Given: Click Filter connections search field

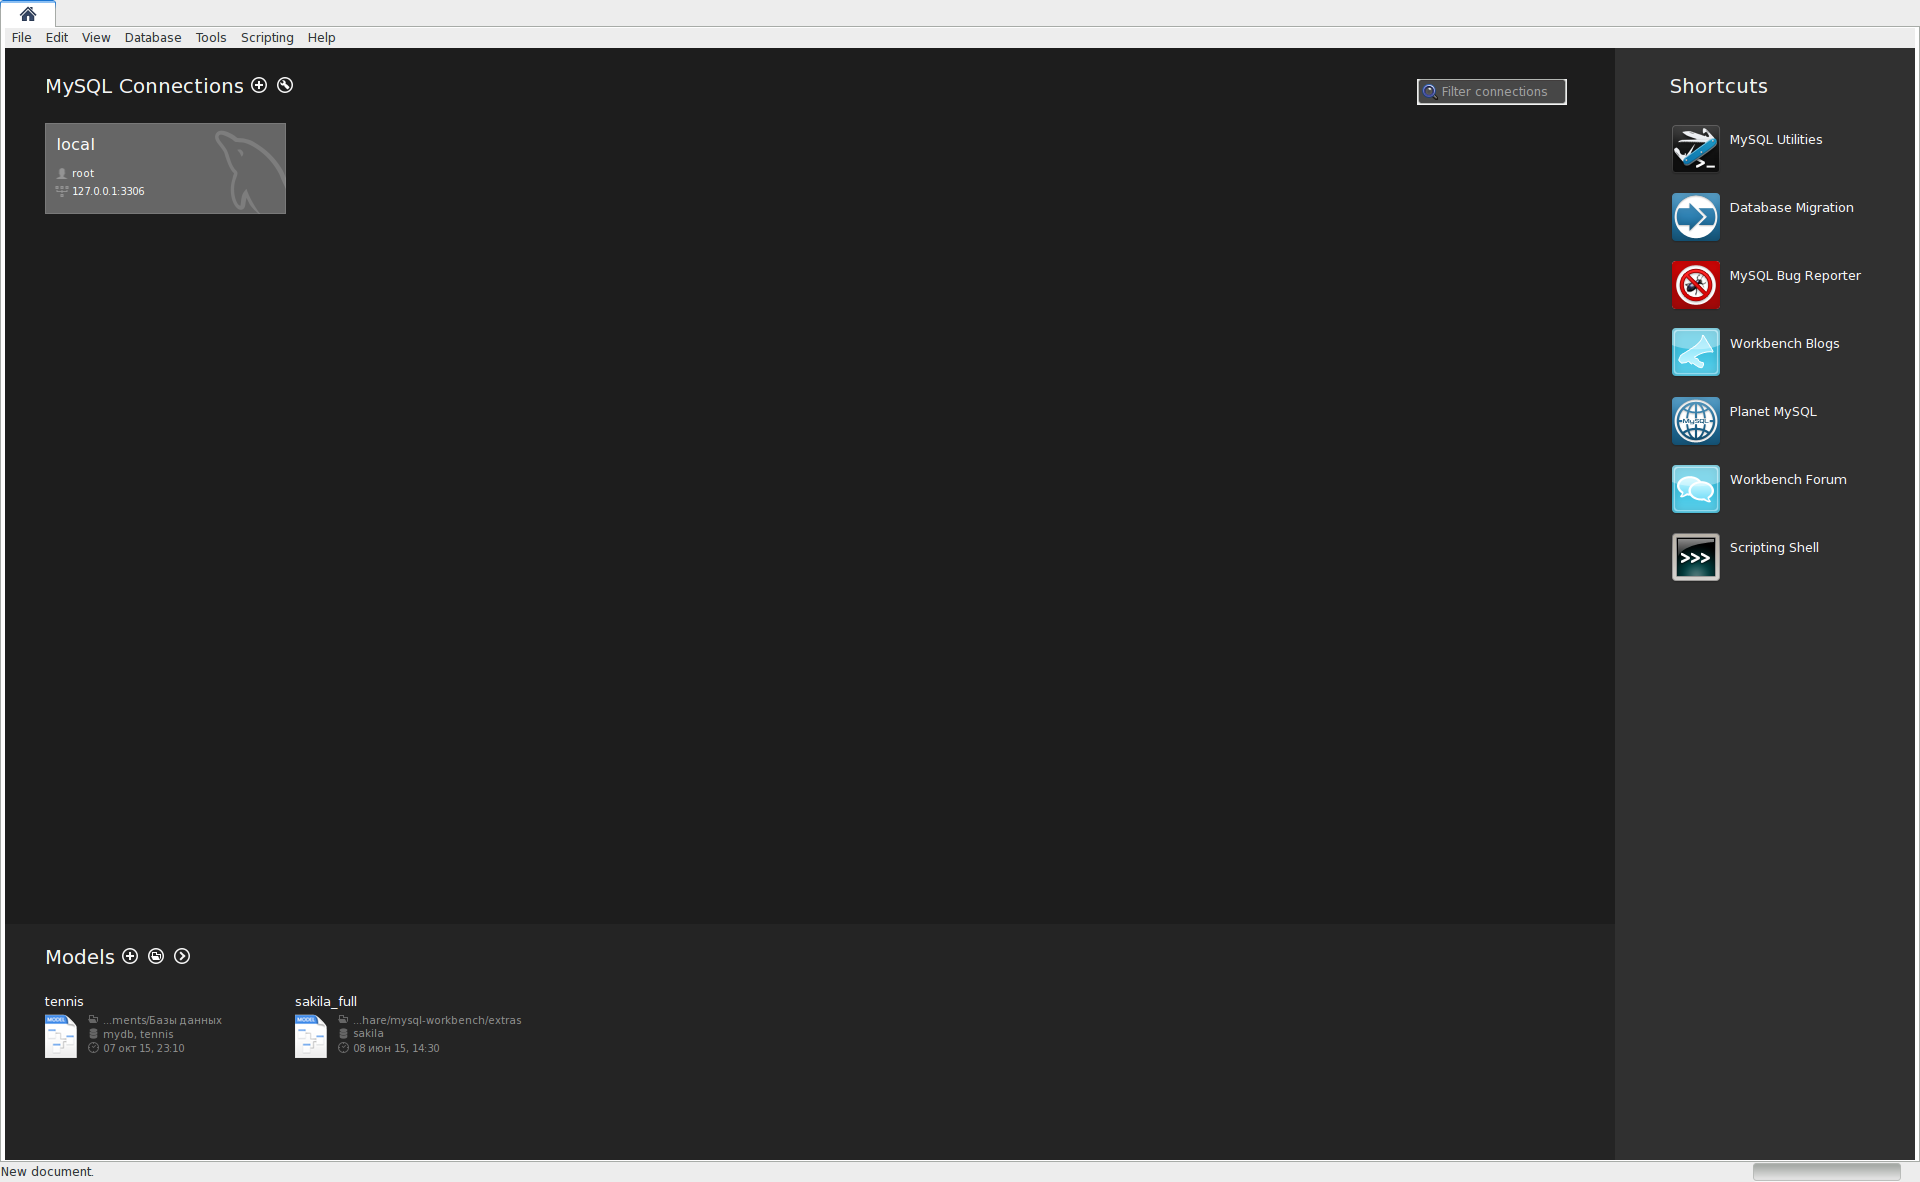Looking at the screenshot, I should [1492, 92].
